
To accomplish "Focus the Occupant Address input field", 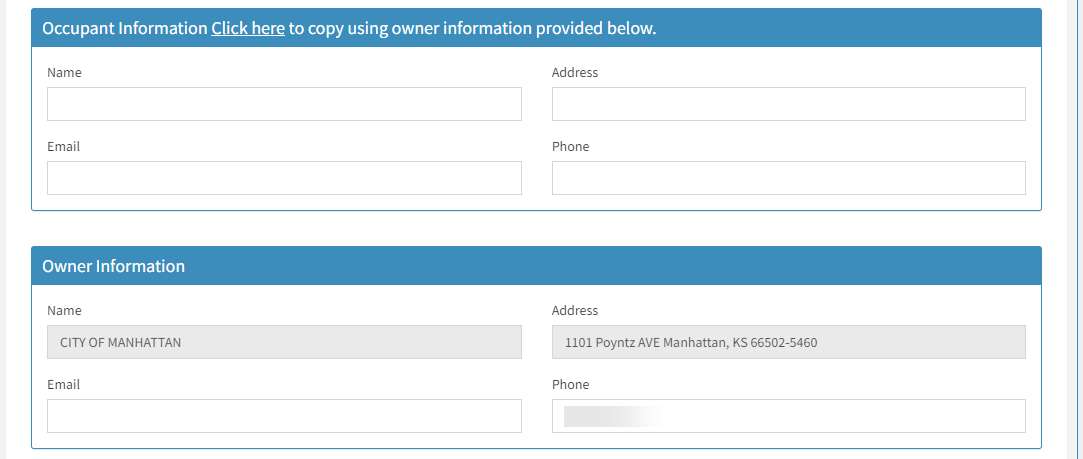I will [x=789, y=104].
